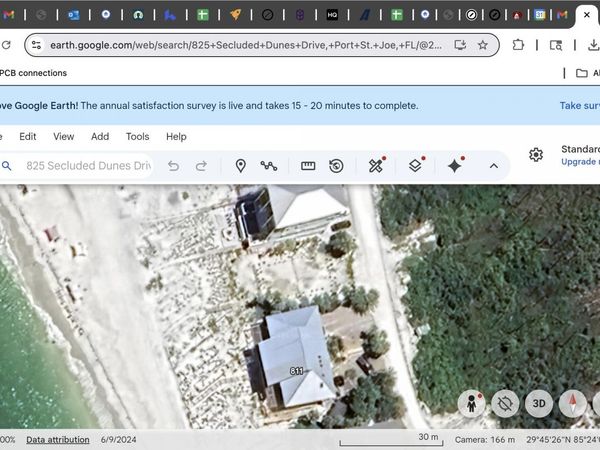Open browser downloads

(593, 45)
